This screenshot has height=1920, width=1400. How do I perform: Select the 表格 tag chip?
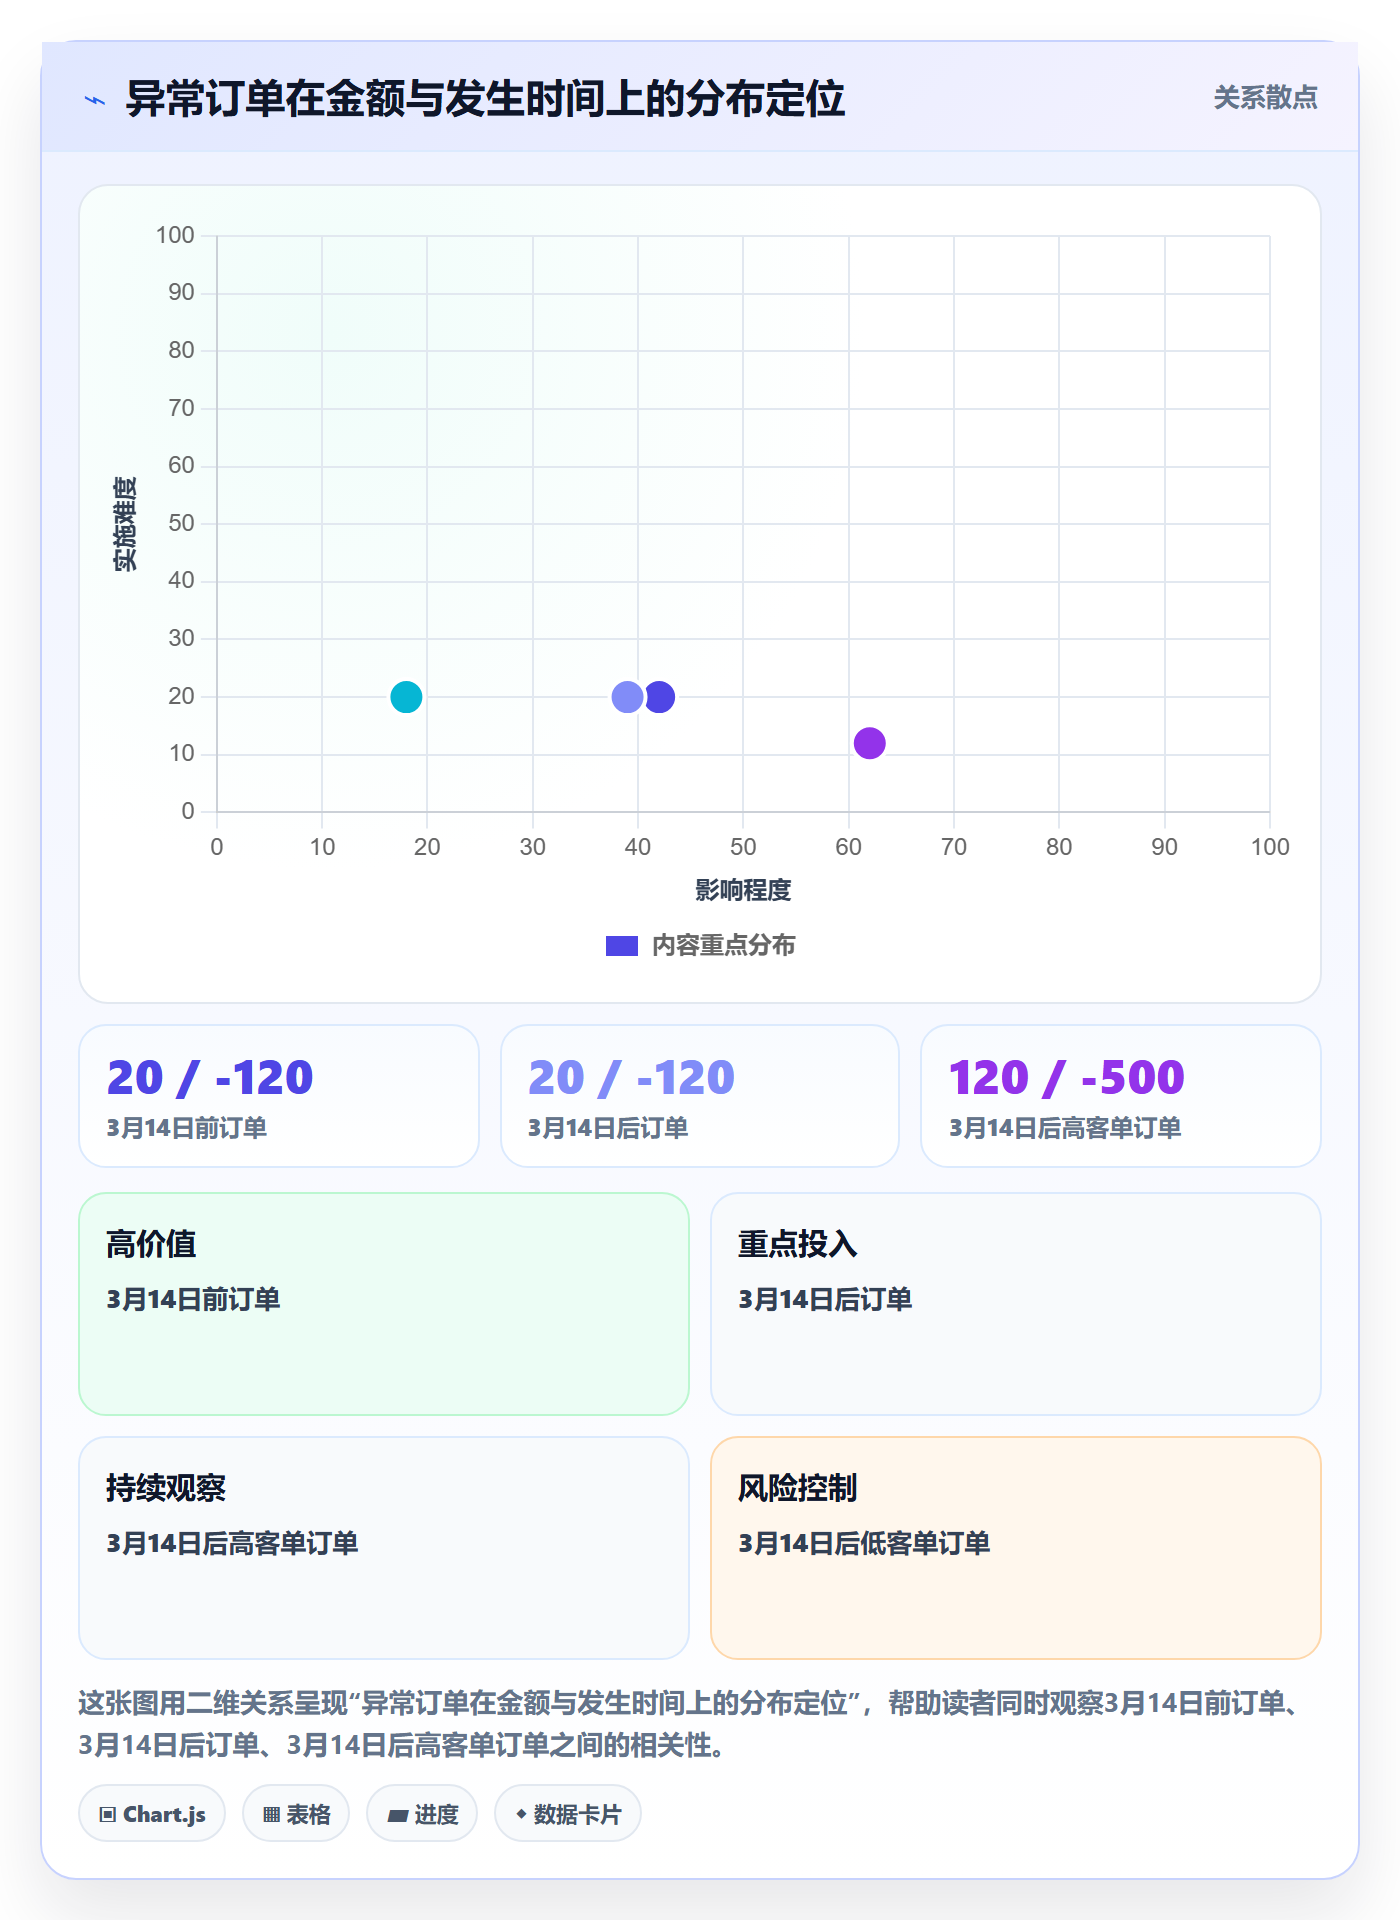296,1814
